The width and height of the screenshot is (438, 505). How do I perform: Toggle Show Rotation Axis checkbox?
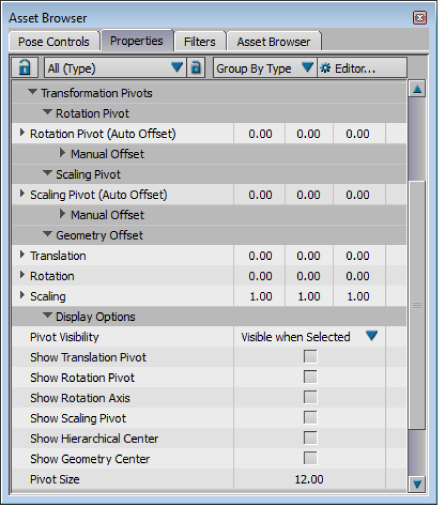310,397
